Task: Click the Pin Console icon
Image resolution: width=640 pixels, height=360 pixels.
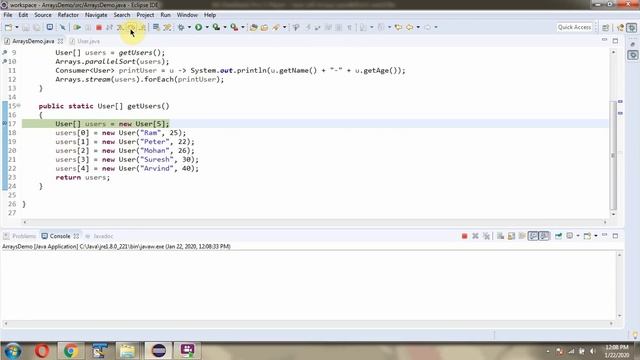Action: pos(558,236)
